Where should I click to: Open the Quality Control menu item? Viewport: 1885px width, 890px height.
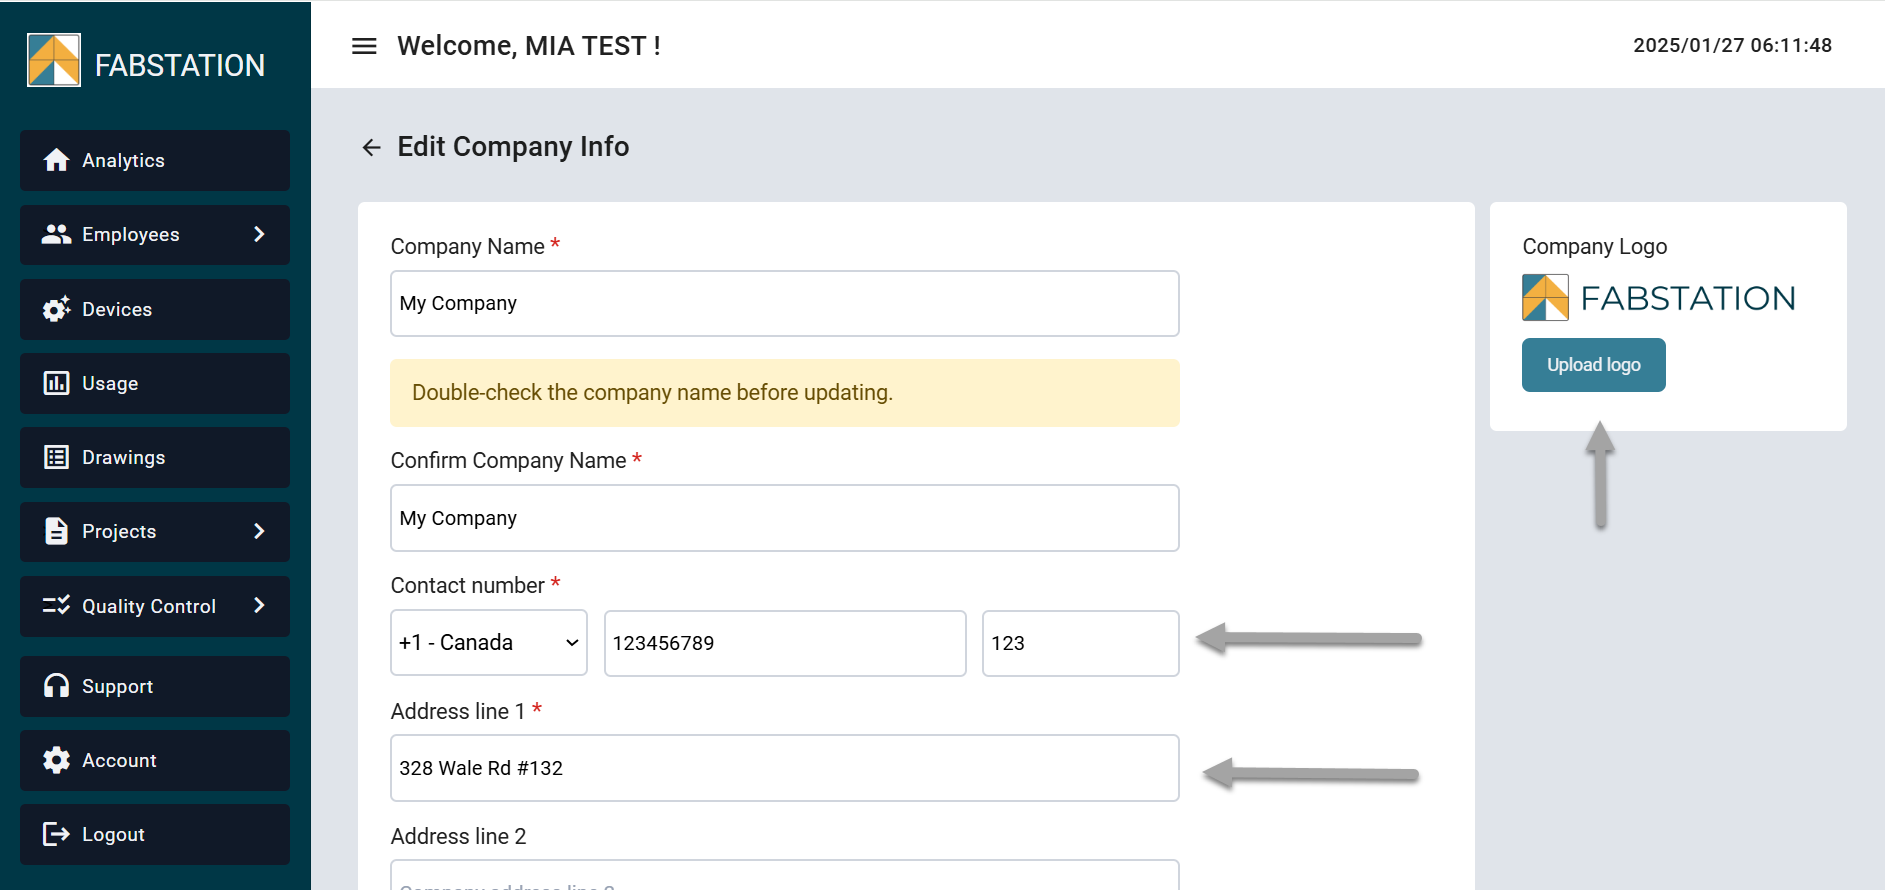point(148,606)
